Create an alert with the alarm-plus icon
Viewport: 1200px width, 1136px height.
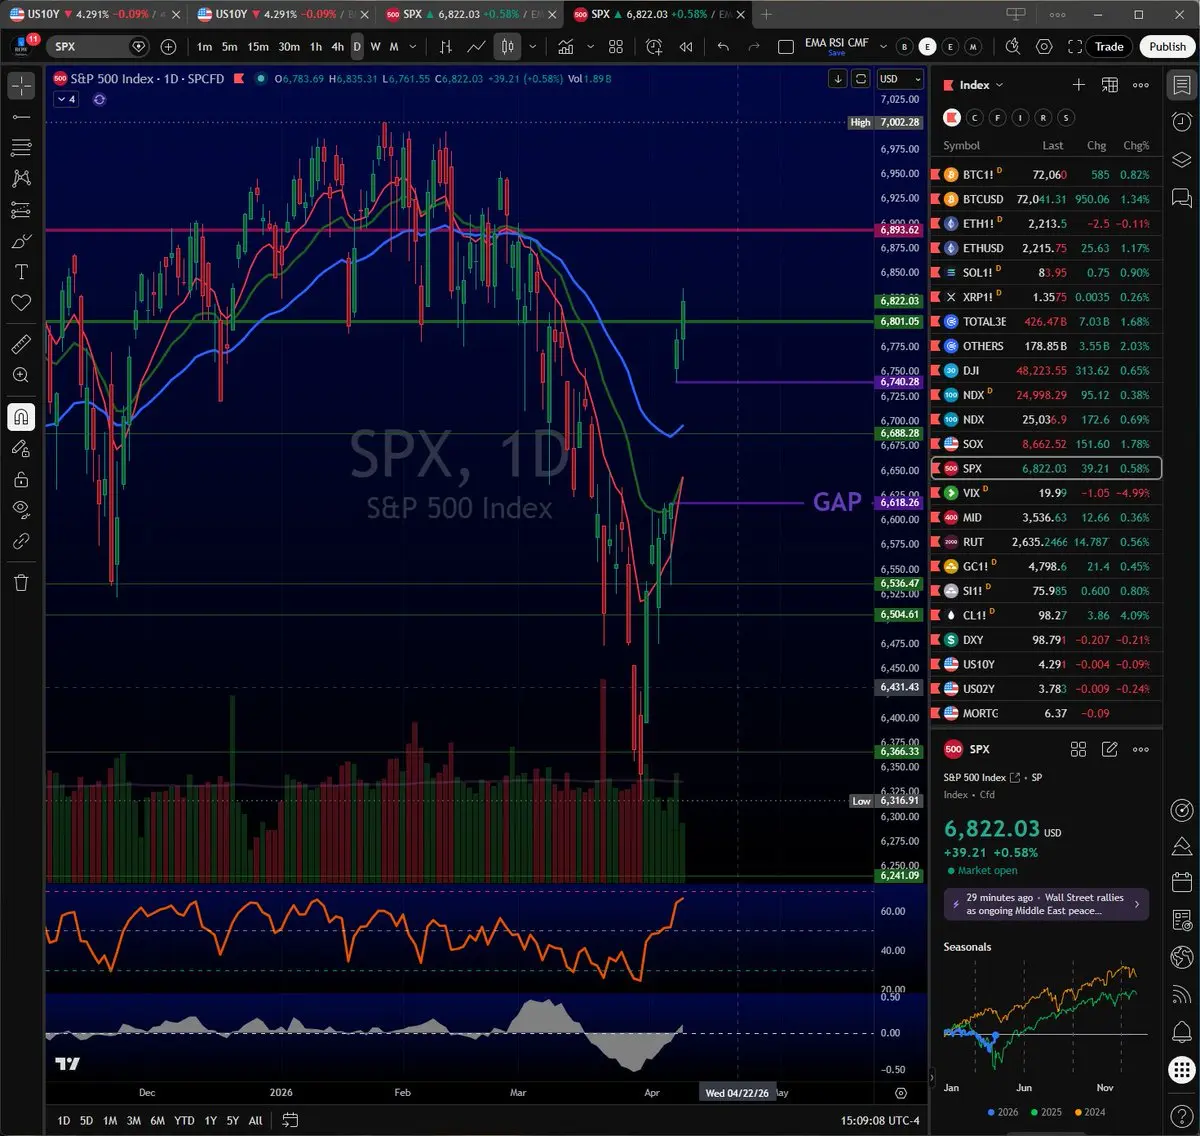654,46
